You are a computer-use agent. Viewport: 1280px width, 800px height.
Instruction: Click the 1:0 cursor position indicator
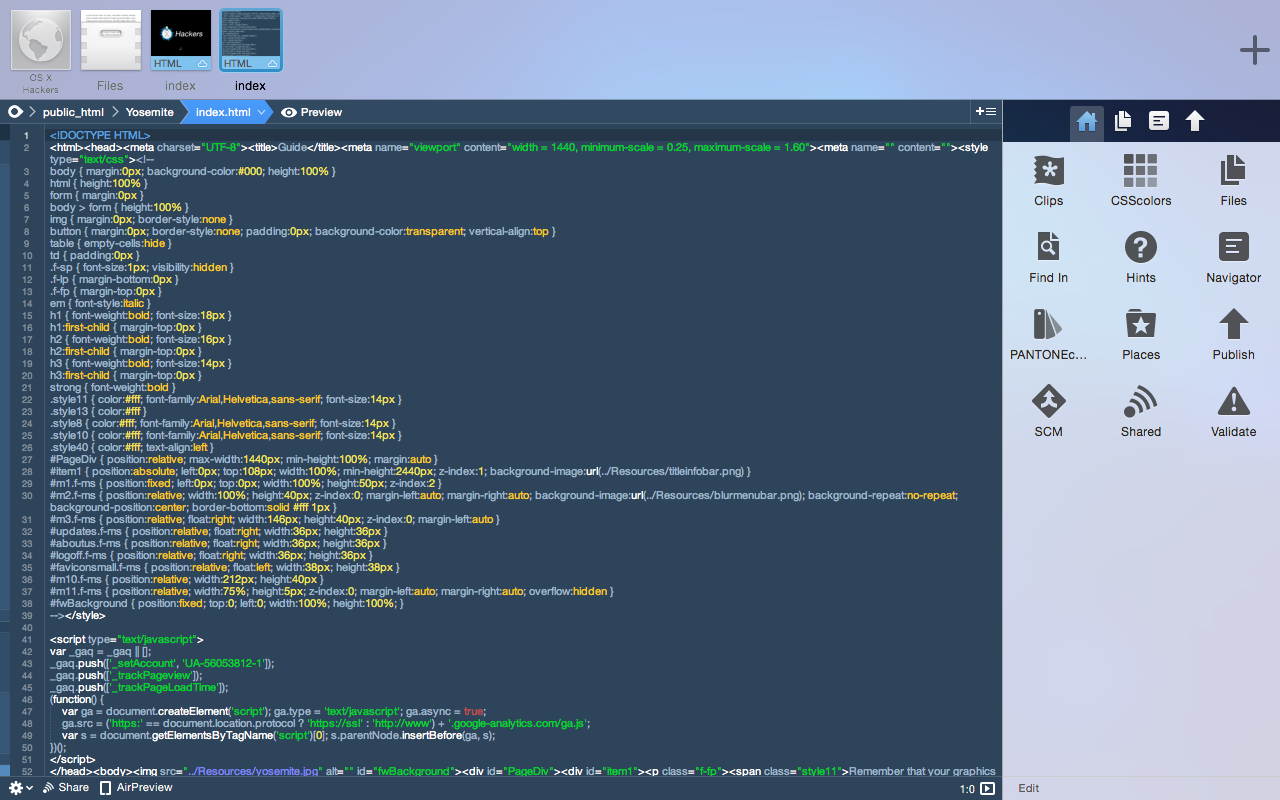[x=967, y=789]
